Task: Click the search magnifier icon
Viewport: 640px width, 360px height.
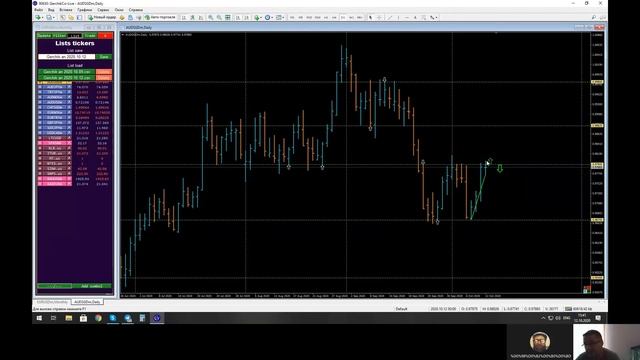Action: pos(593,18)
